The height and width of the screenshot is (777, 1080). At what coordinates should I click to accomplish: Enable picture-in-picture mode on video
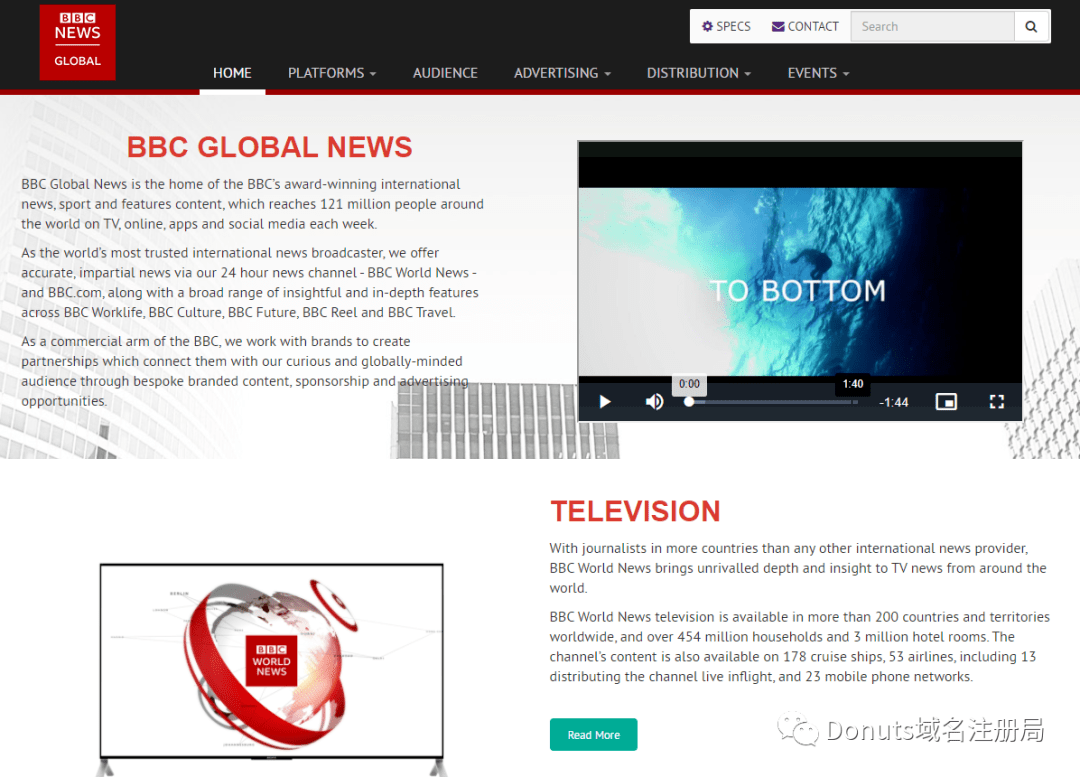coord(945,402)
